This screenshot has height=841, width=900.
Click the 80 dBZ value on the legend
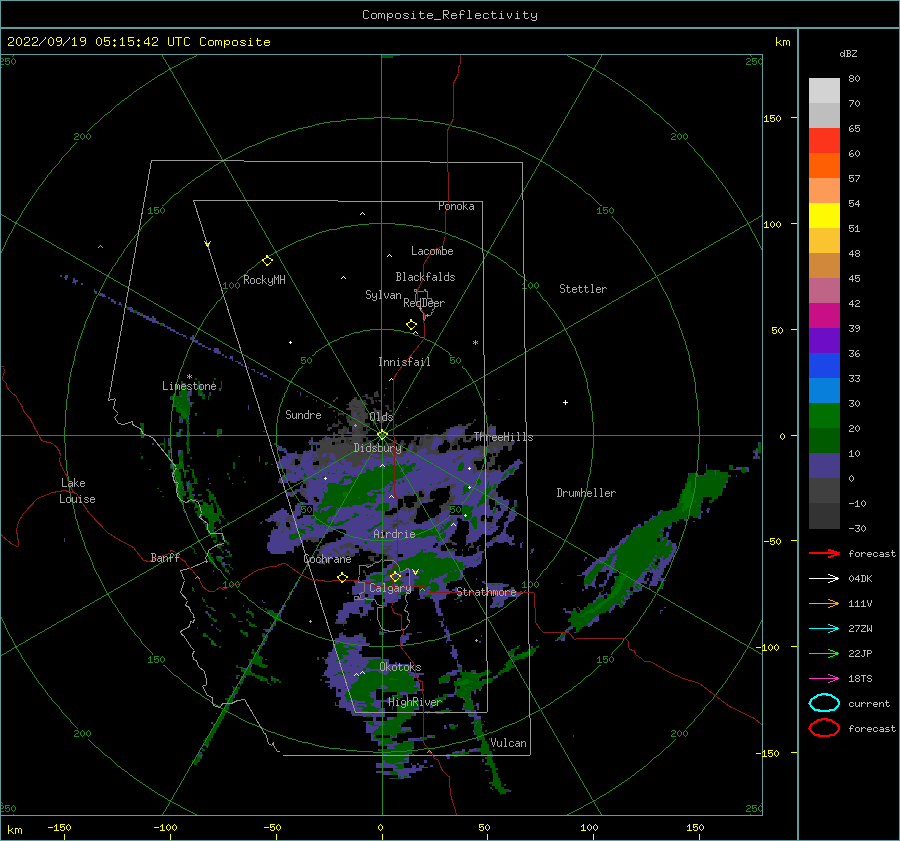coord(854,79)
